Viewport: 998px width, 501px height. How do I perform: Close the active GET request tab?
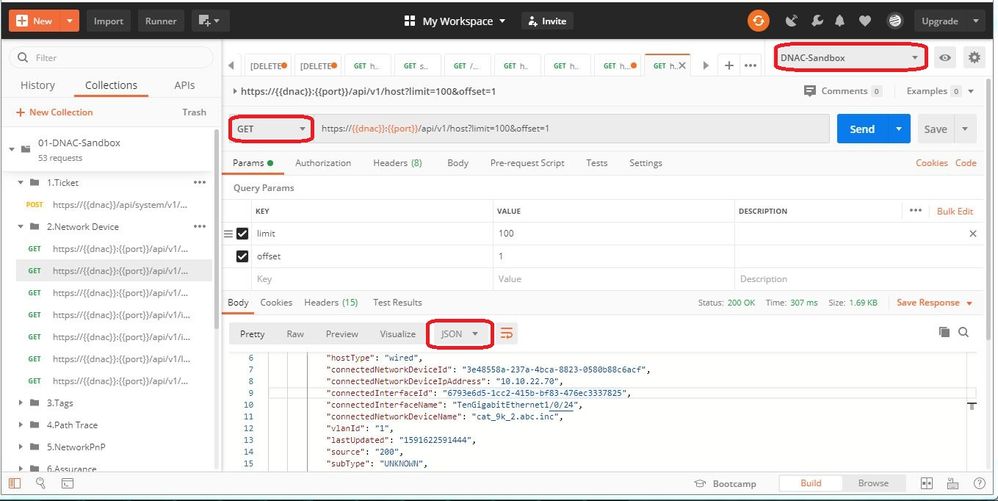click(x=682, y=66)
